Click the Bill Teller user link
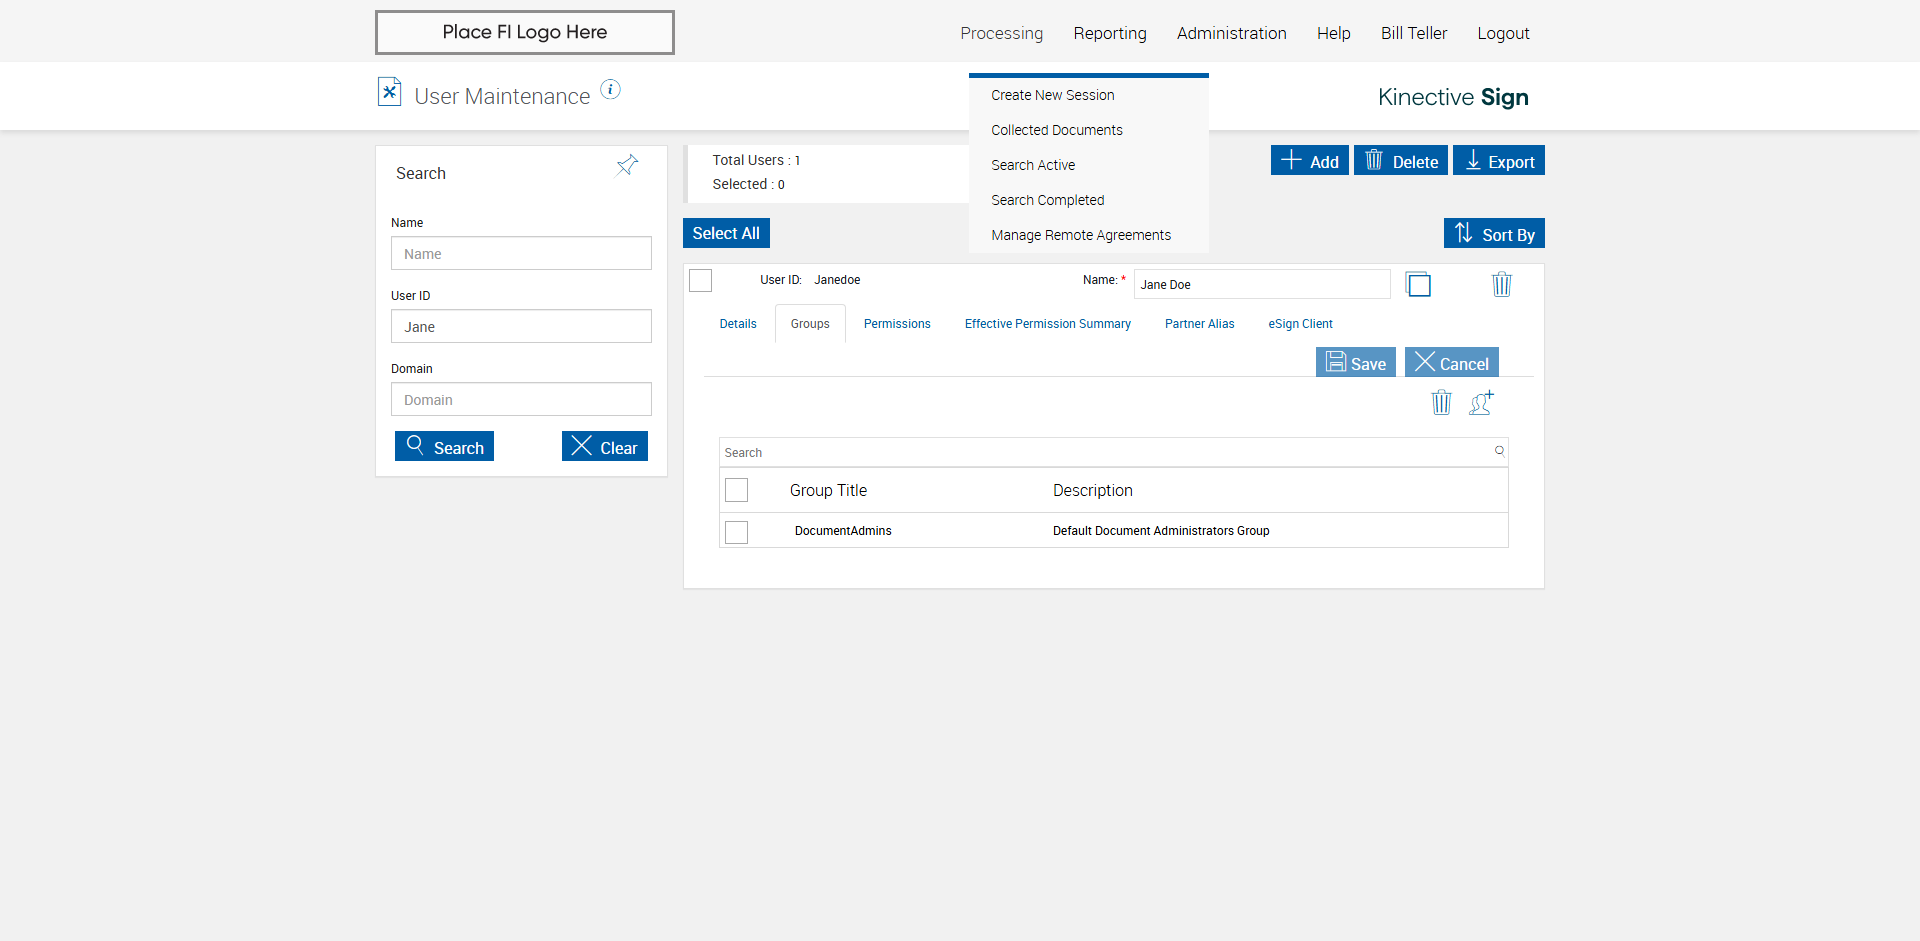The image size is (1920, 941). 1414,33
